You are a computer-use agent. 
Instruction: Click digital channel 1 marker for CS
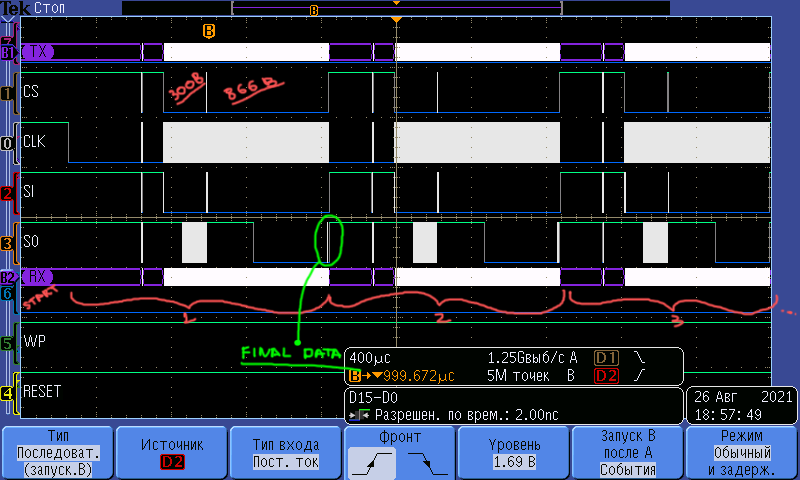(7, 93)
